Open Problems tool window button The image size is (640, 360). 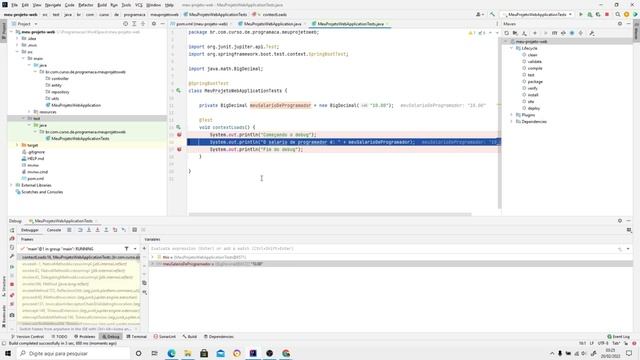(x=85, y=337)
